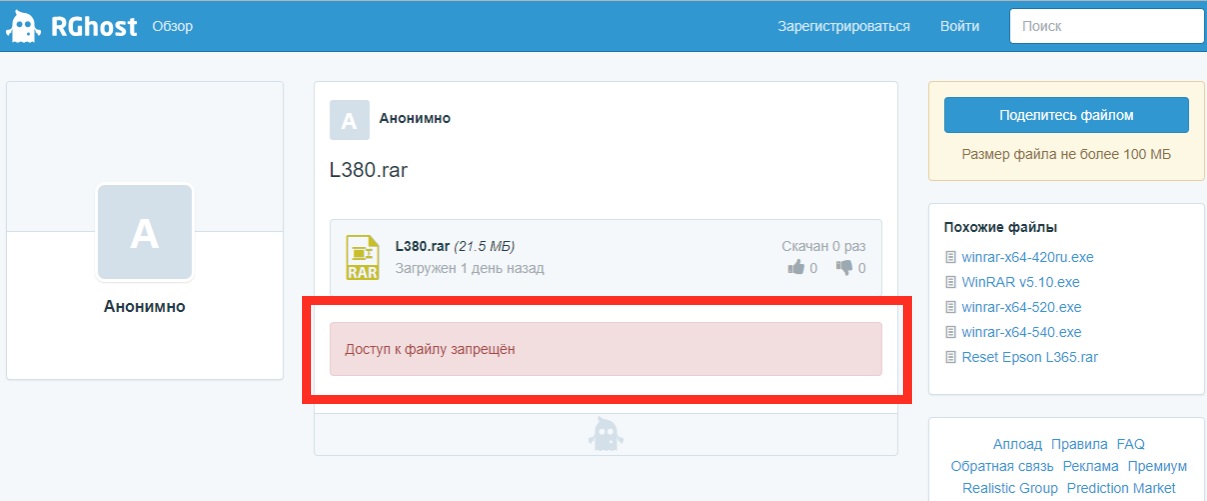Viewport: 1207px width, 501px height.
Task: Open the Reset Epson L365.rar link
Action: coord(1029,357)
